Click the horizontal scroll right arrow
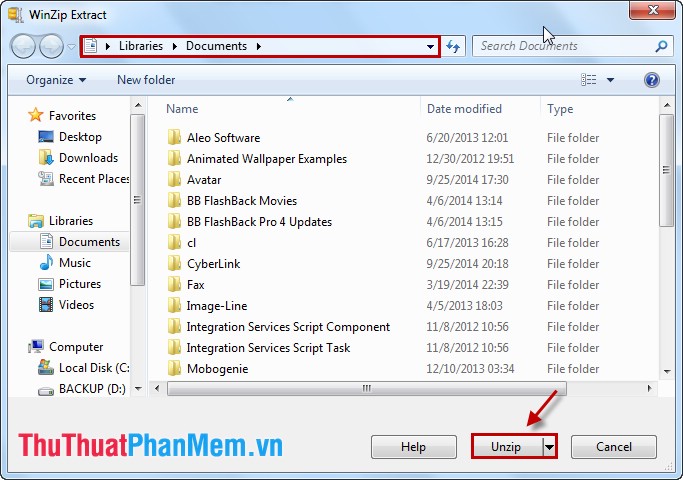The width and height of the screenshot is (683, 480). coord(649,388)
